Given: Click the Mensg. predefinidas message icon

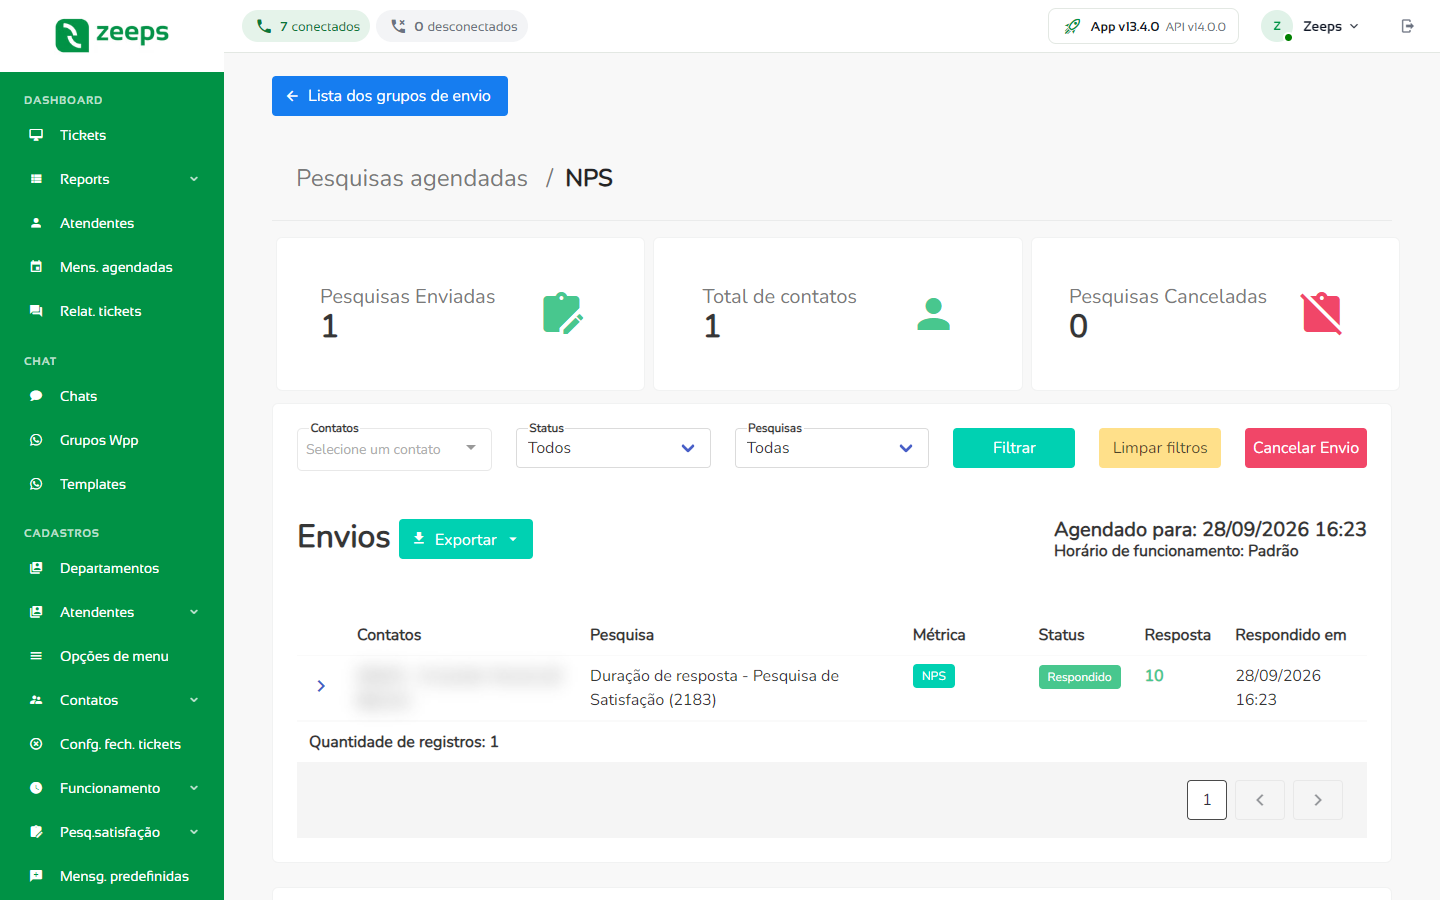Looking at the screenshot, I should pos(36,876).
